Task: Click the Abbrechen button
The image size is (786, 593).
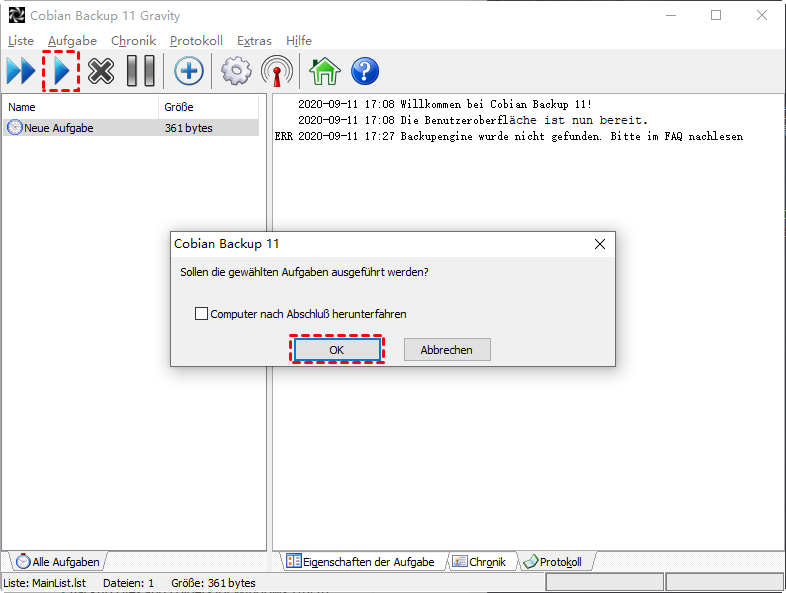Action: [x=447, y=349]
